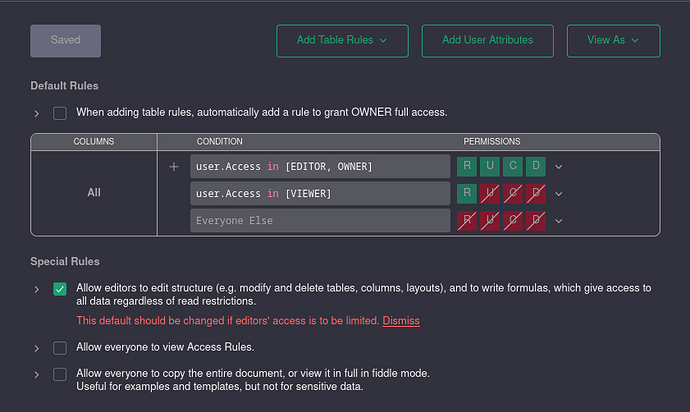Toggle Create permission in the EDITOR, OWNER rule
Viewport: 690px width, 412px height.
click(513, 166)
